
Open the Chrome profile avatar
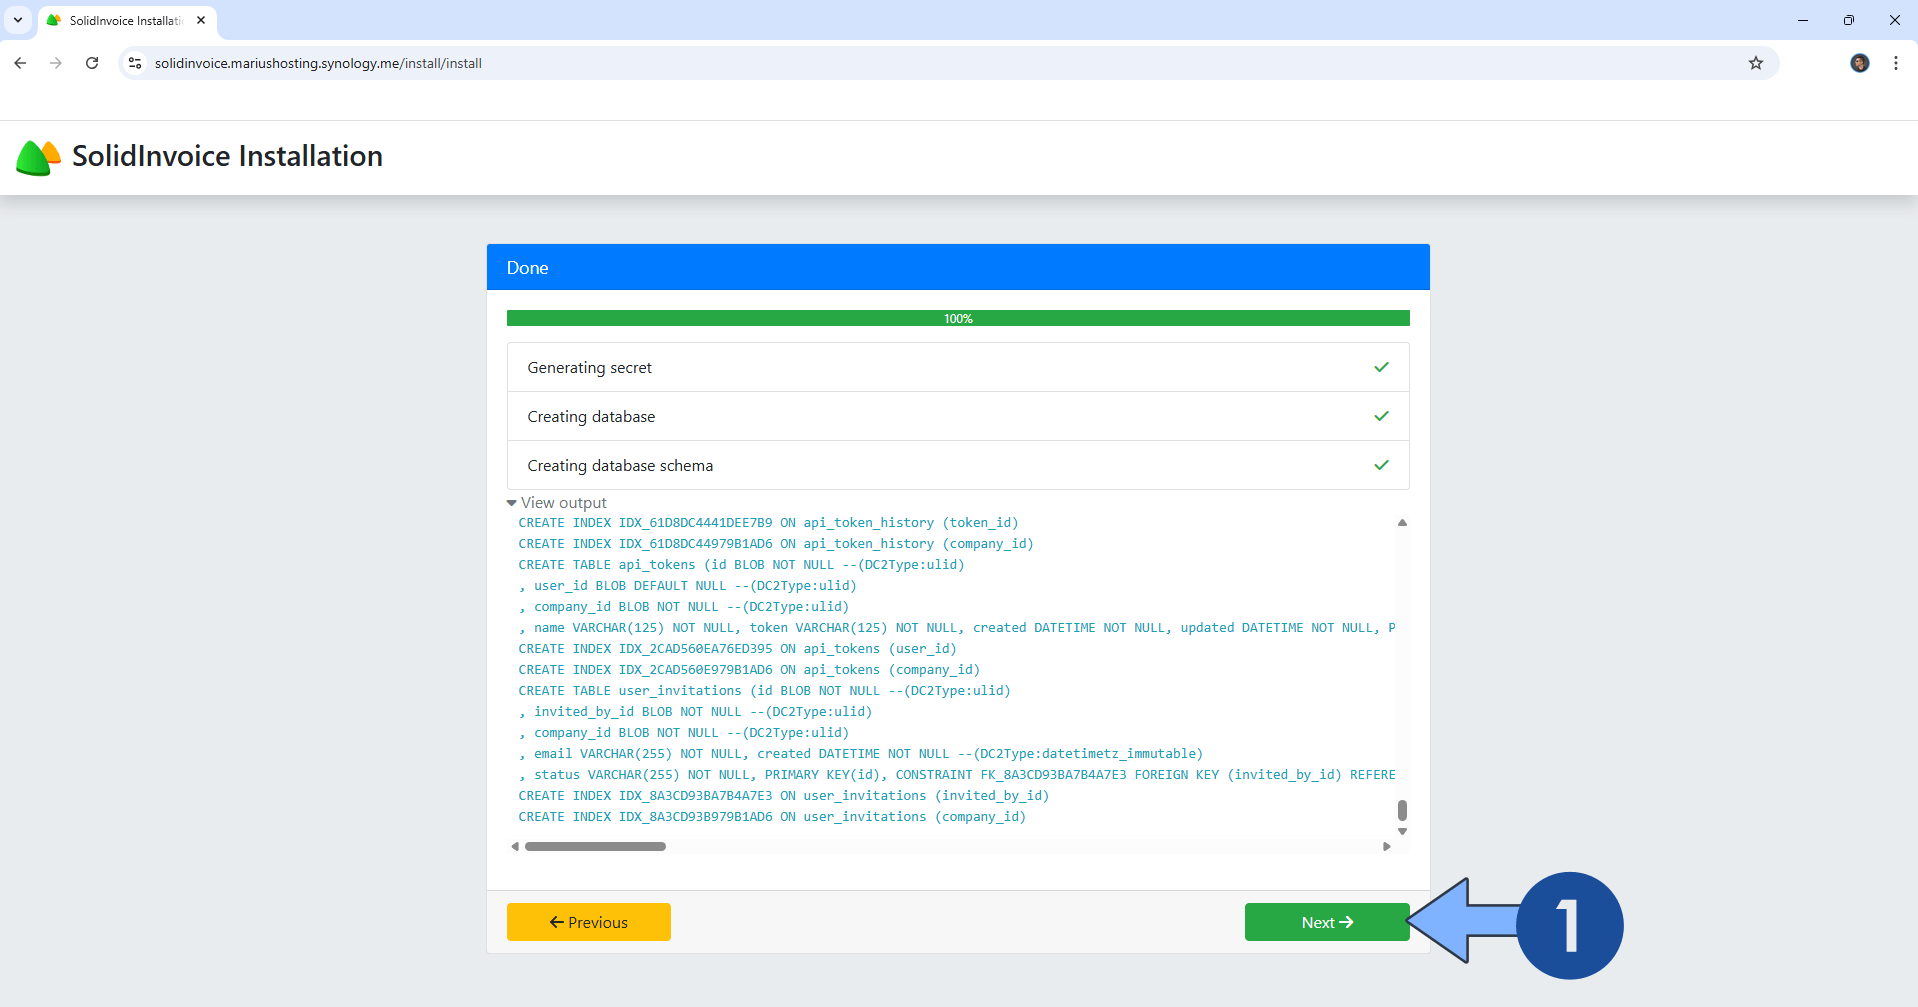pyautogui.click(x=1860, y=63)
